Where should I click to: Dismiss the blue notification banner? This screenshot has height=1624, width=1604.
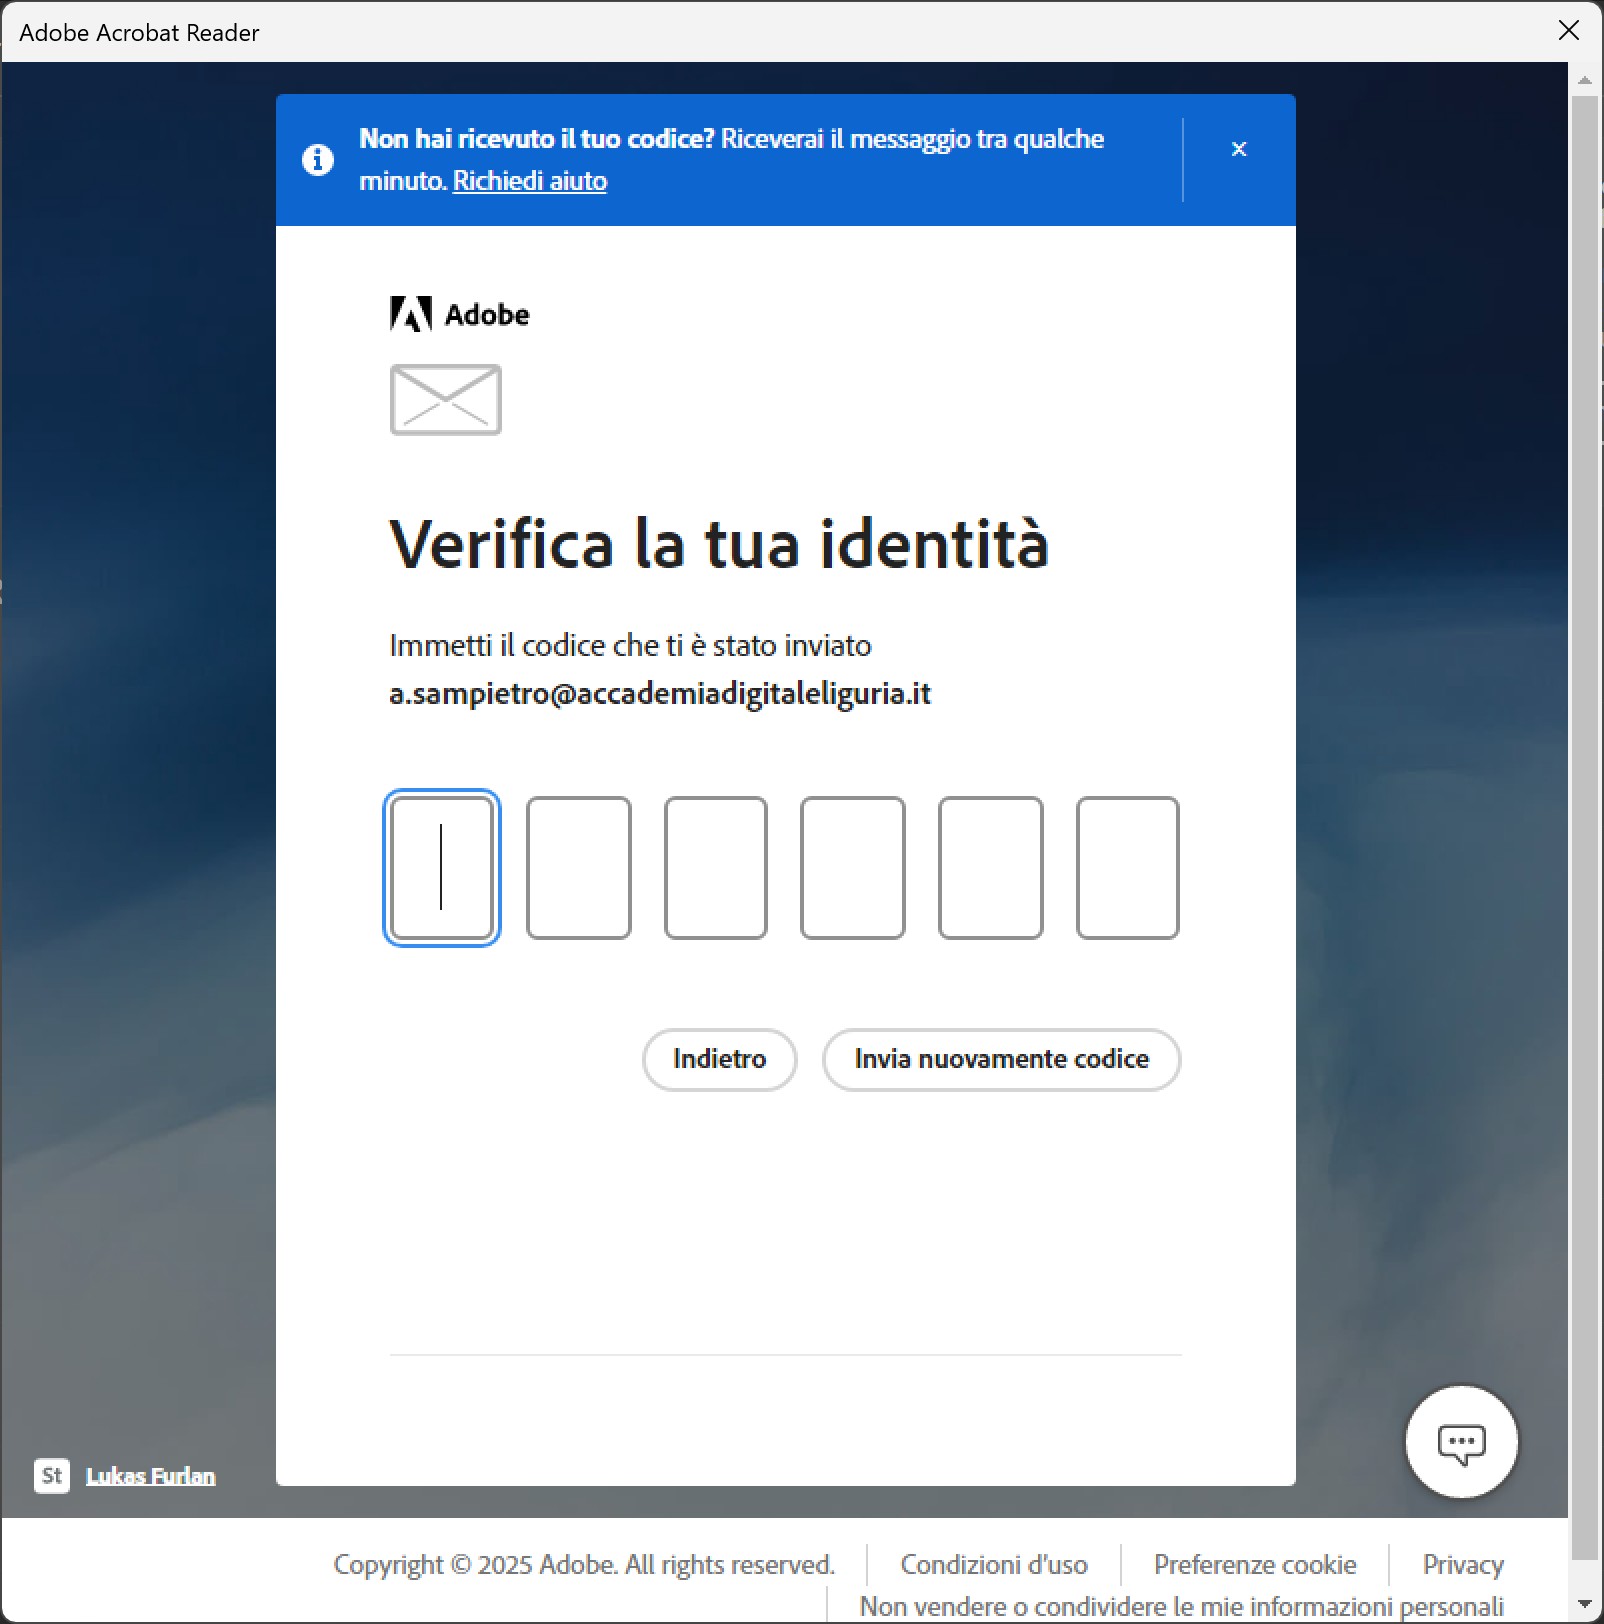pos(1238,149)
